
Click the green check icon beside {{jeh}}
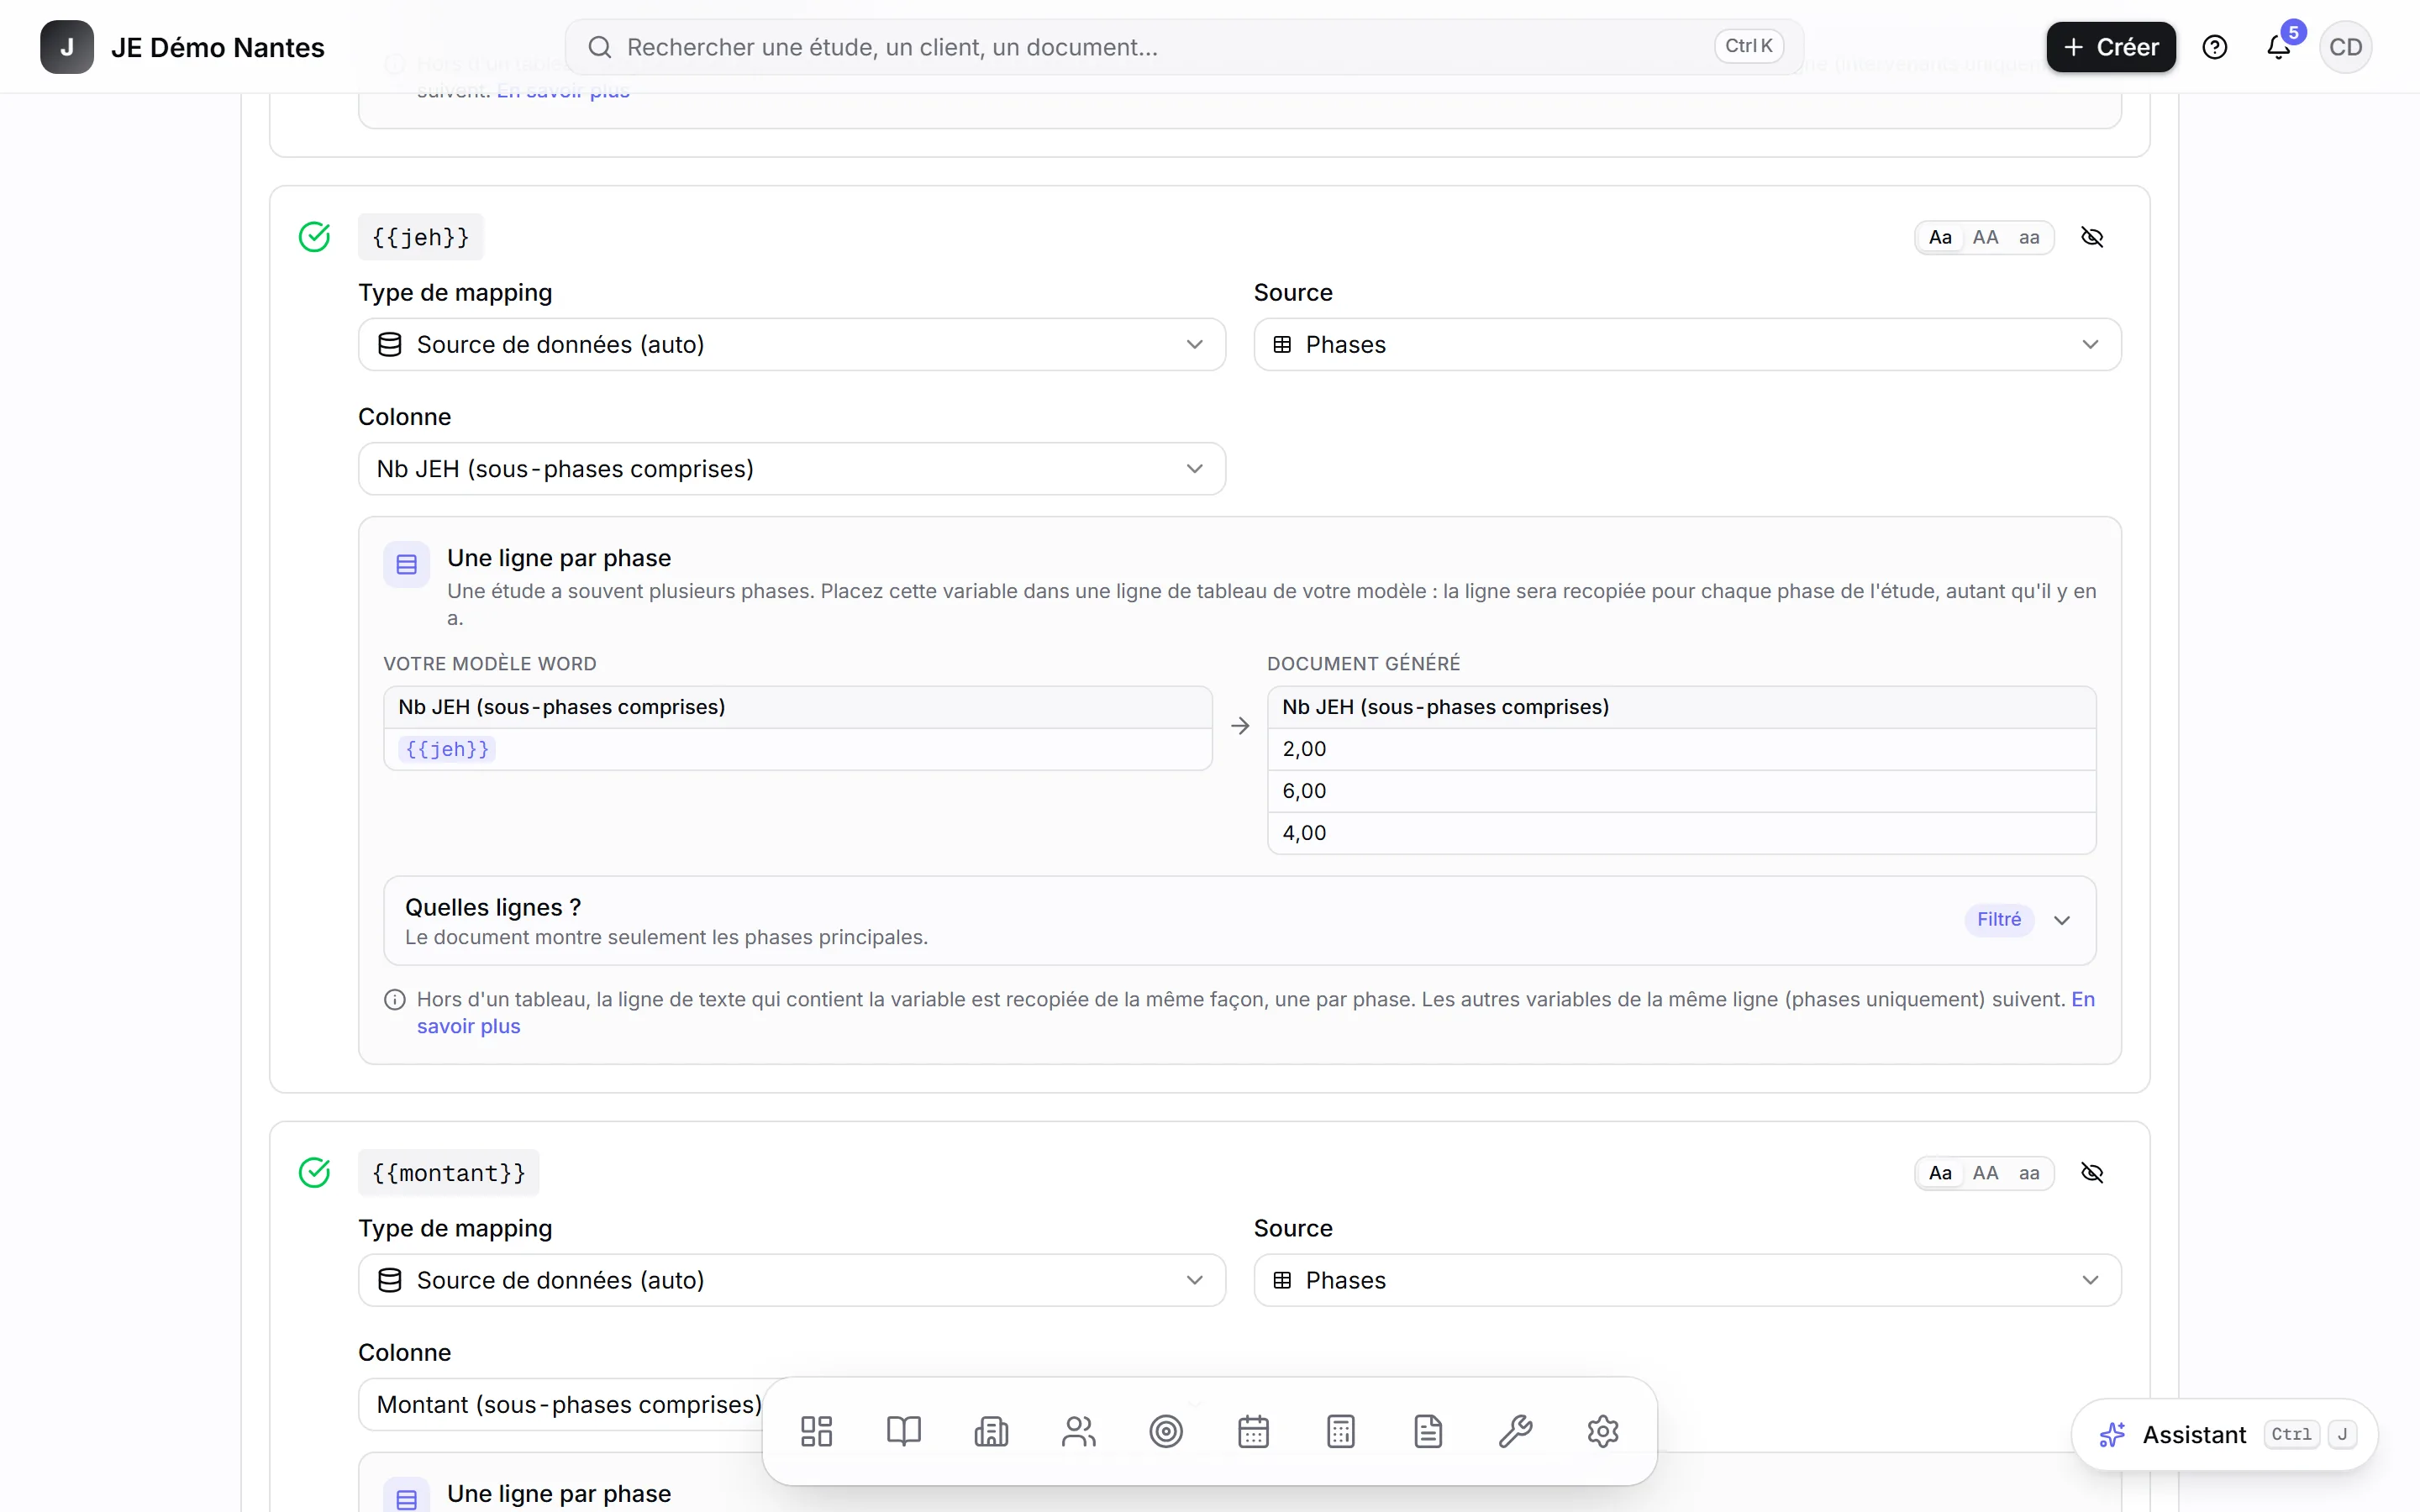coord(314,237)
